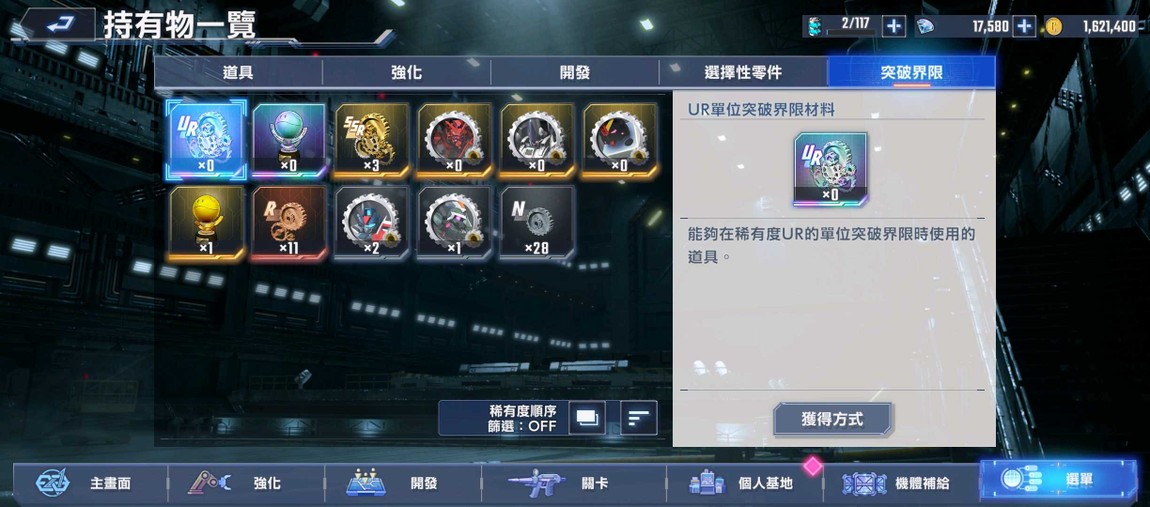This screenshot has width=1150, height=507.
Task: Add stamina with plus next to 2/117
Action: (893, 26)
